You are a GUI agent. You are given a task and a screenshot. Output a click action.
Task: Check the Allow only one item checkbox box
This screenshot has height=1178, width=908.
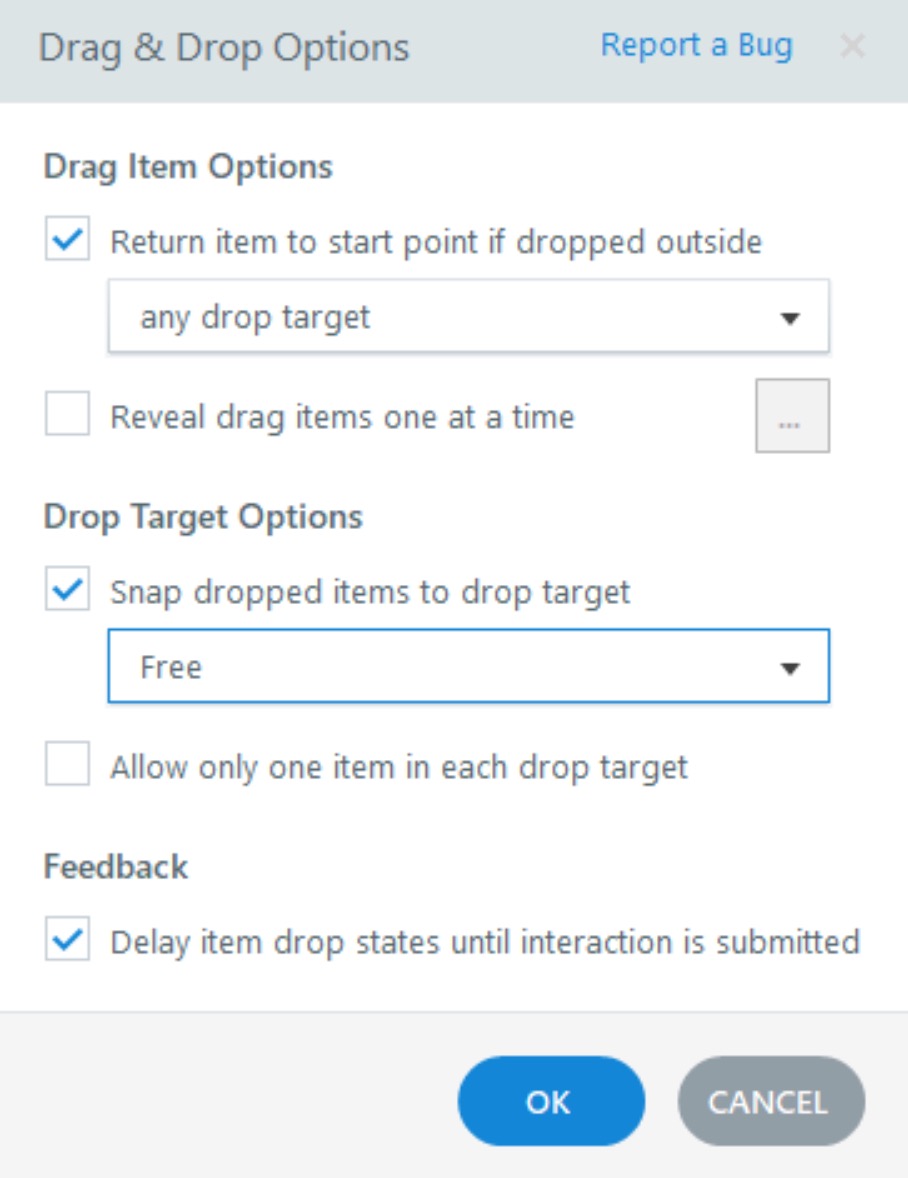point(68,766)
